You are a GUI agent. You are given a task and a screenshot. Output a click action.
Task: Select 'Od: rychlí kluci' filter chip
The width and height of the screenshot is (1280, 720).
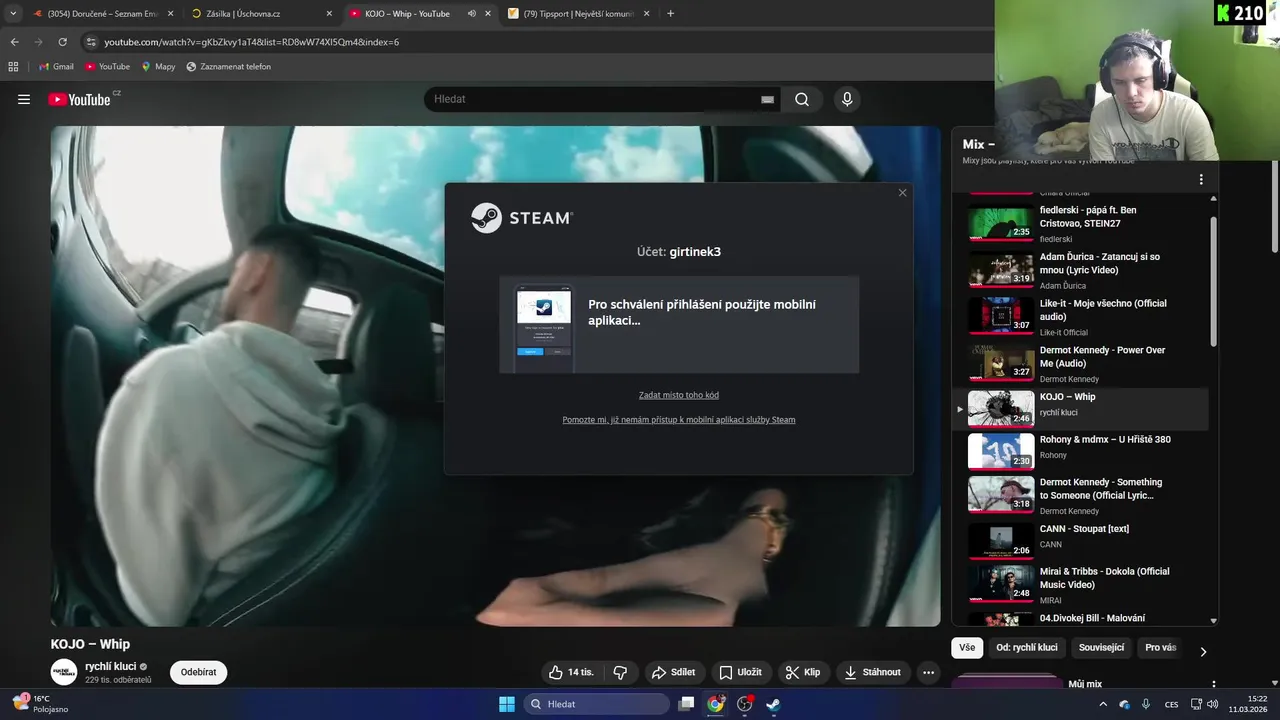[x=1027, y=648]
